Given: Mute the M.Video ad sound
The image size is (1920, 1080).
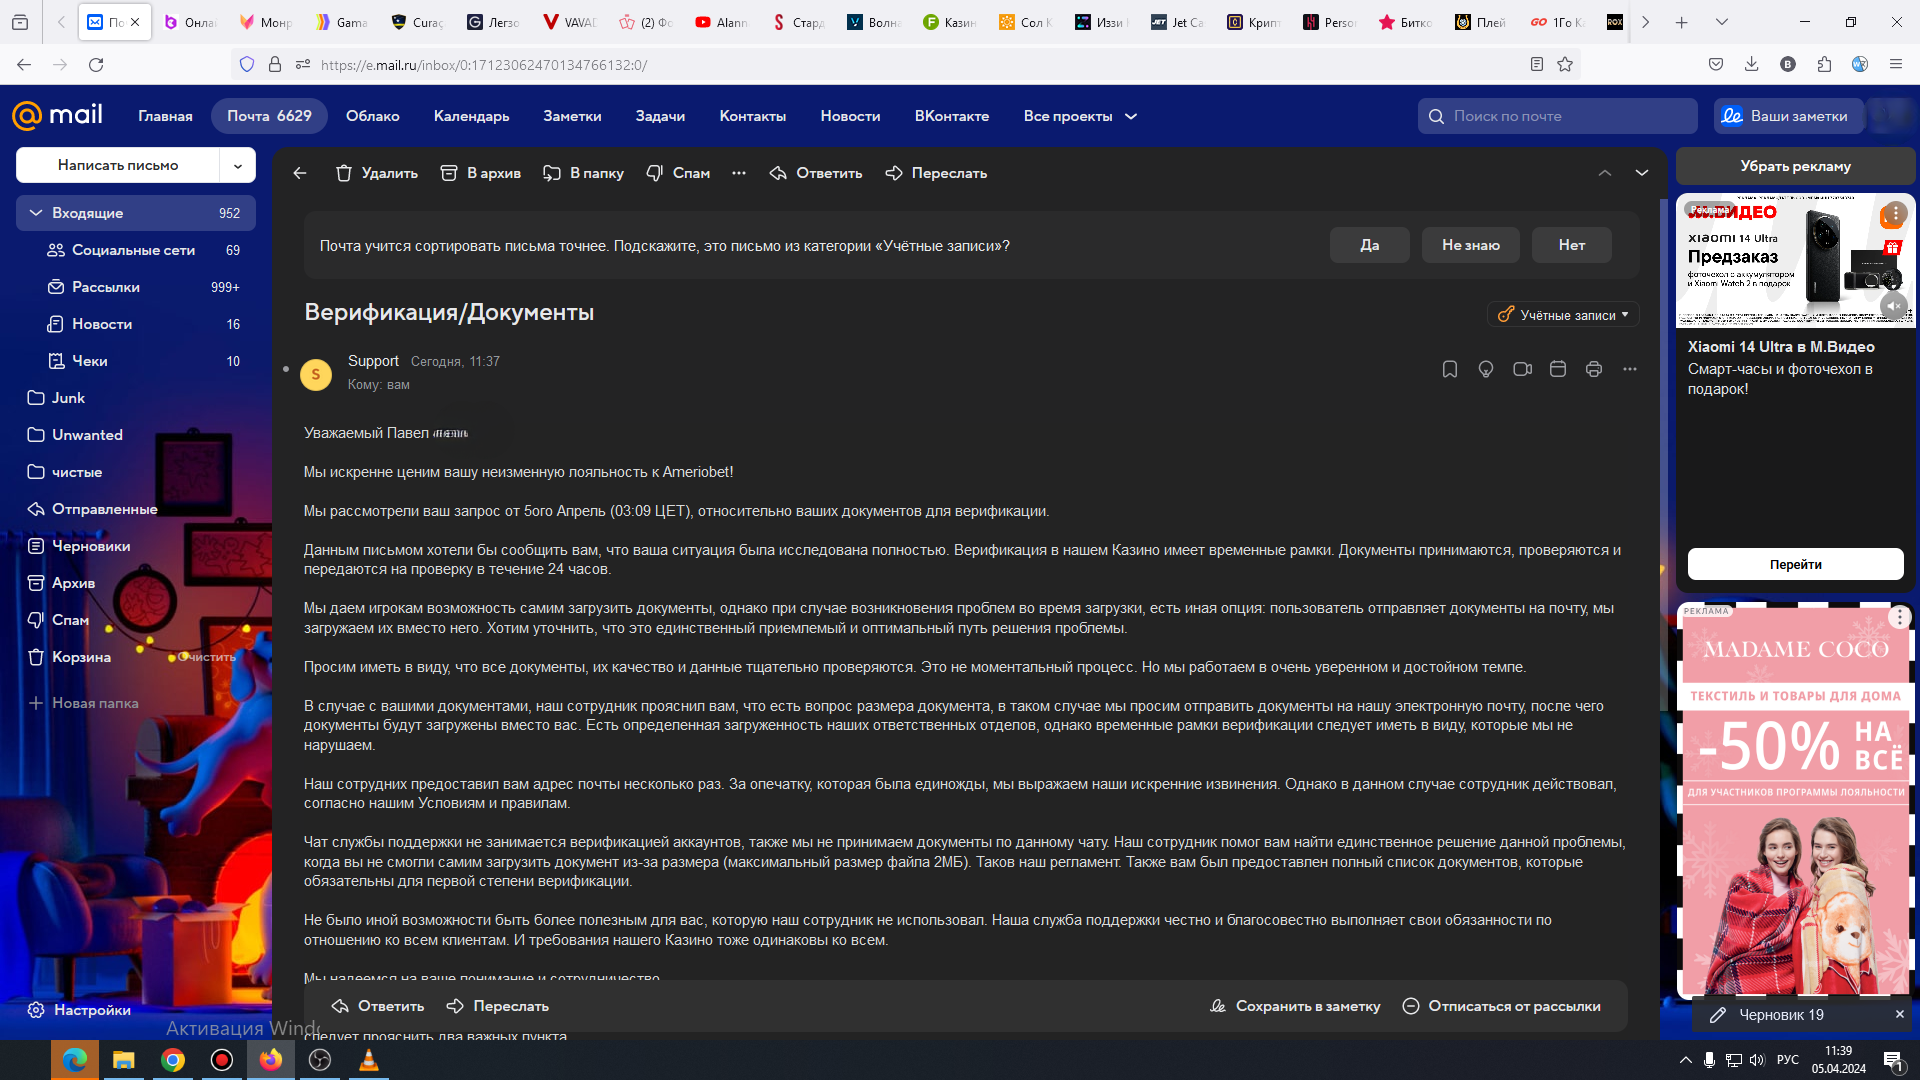Looking at the screenshot, I should click(1893, 306).
